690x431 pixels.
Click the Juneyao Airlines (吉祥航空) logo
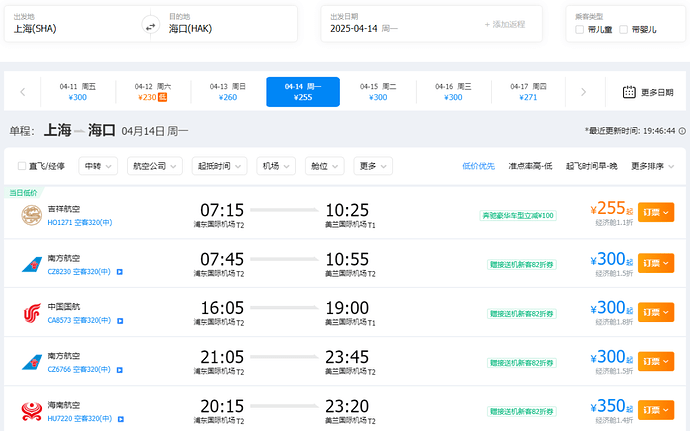pyautogui.click(x=32, y=214)
